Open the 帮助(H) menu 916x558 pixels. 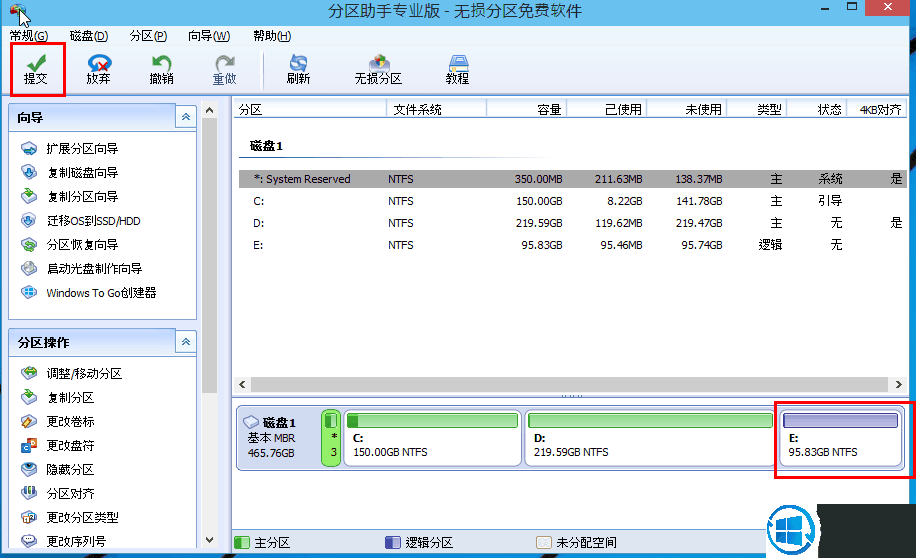tap(272, 36)
